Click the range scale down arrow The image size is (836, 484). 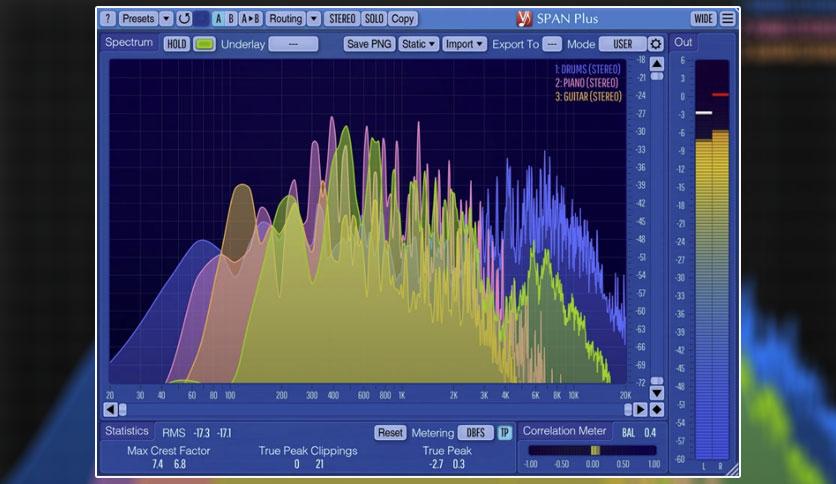point(657,393)
